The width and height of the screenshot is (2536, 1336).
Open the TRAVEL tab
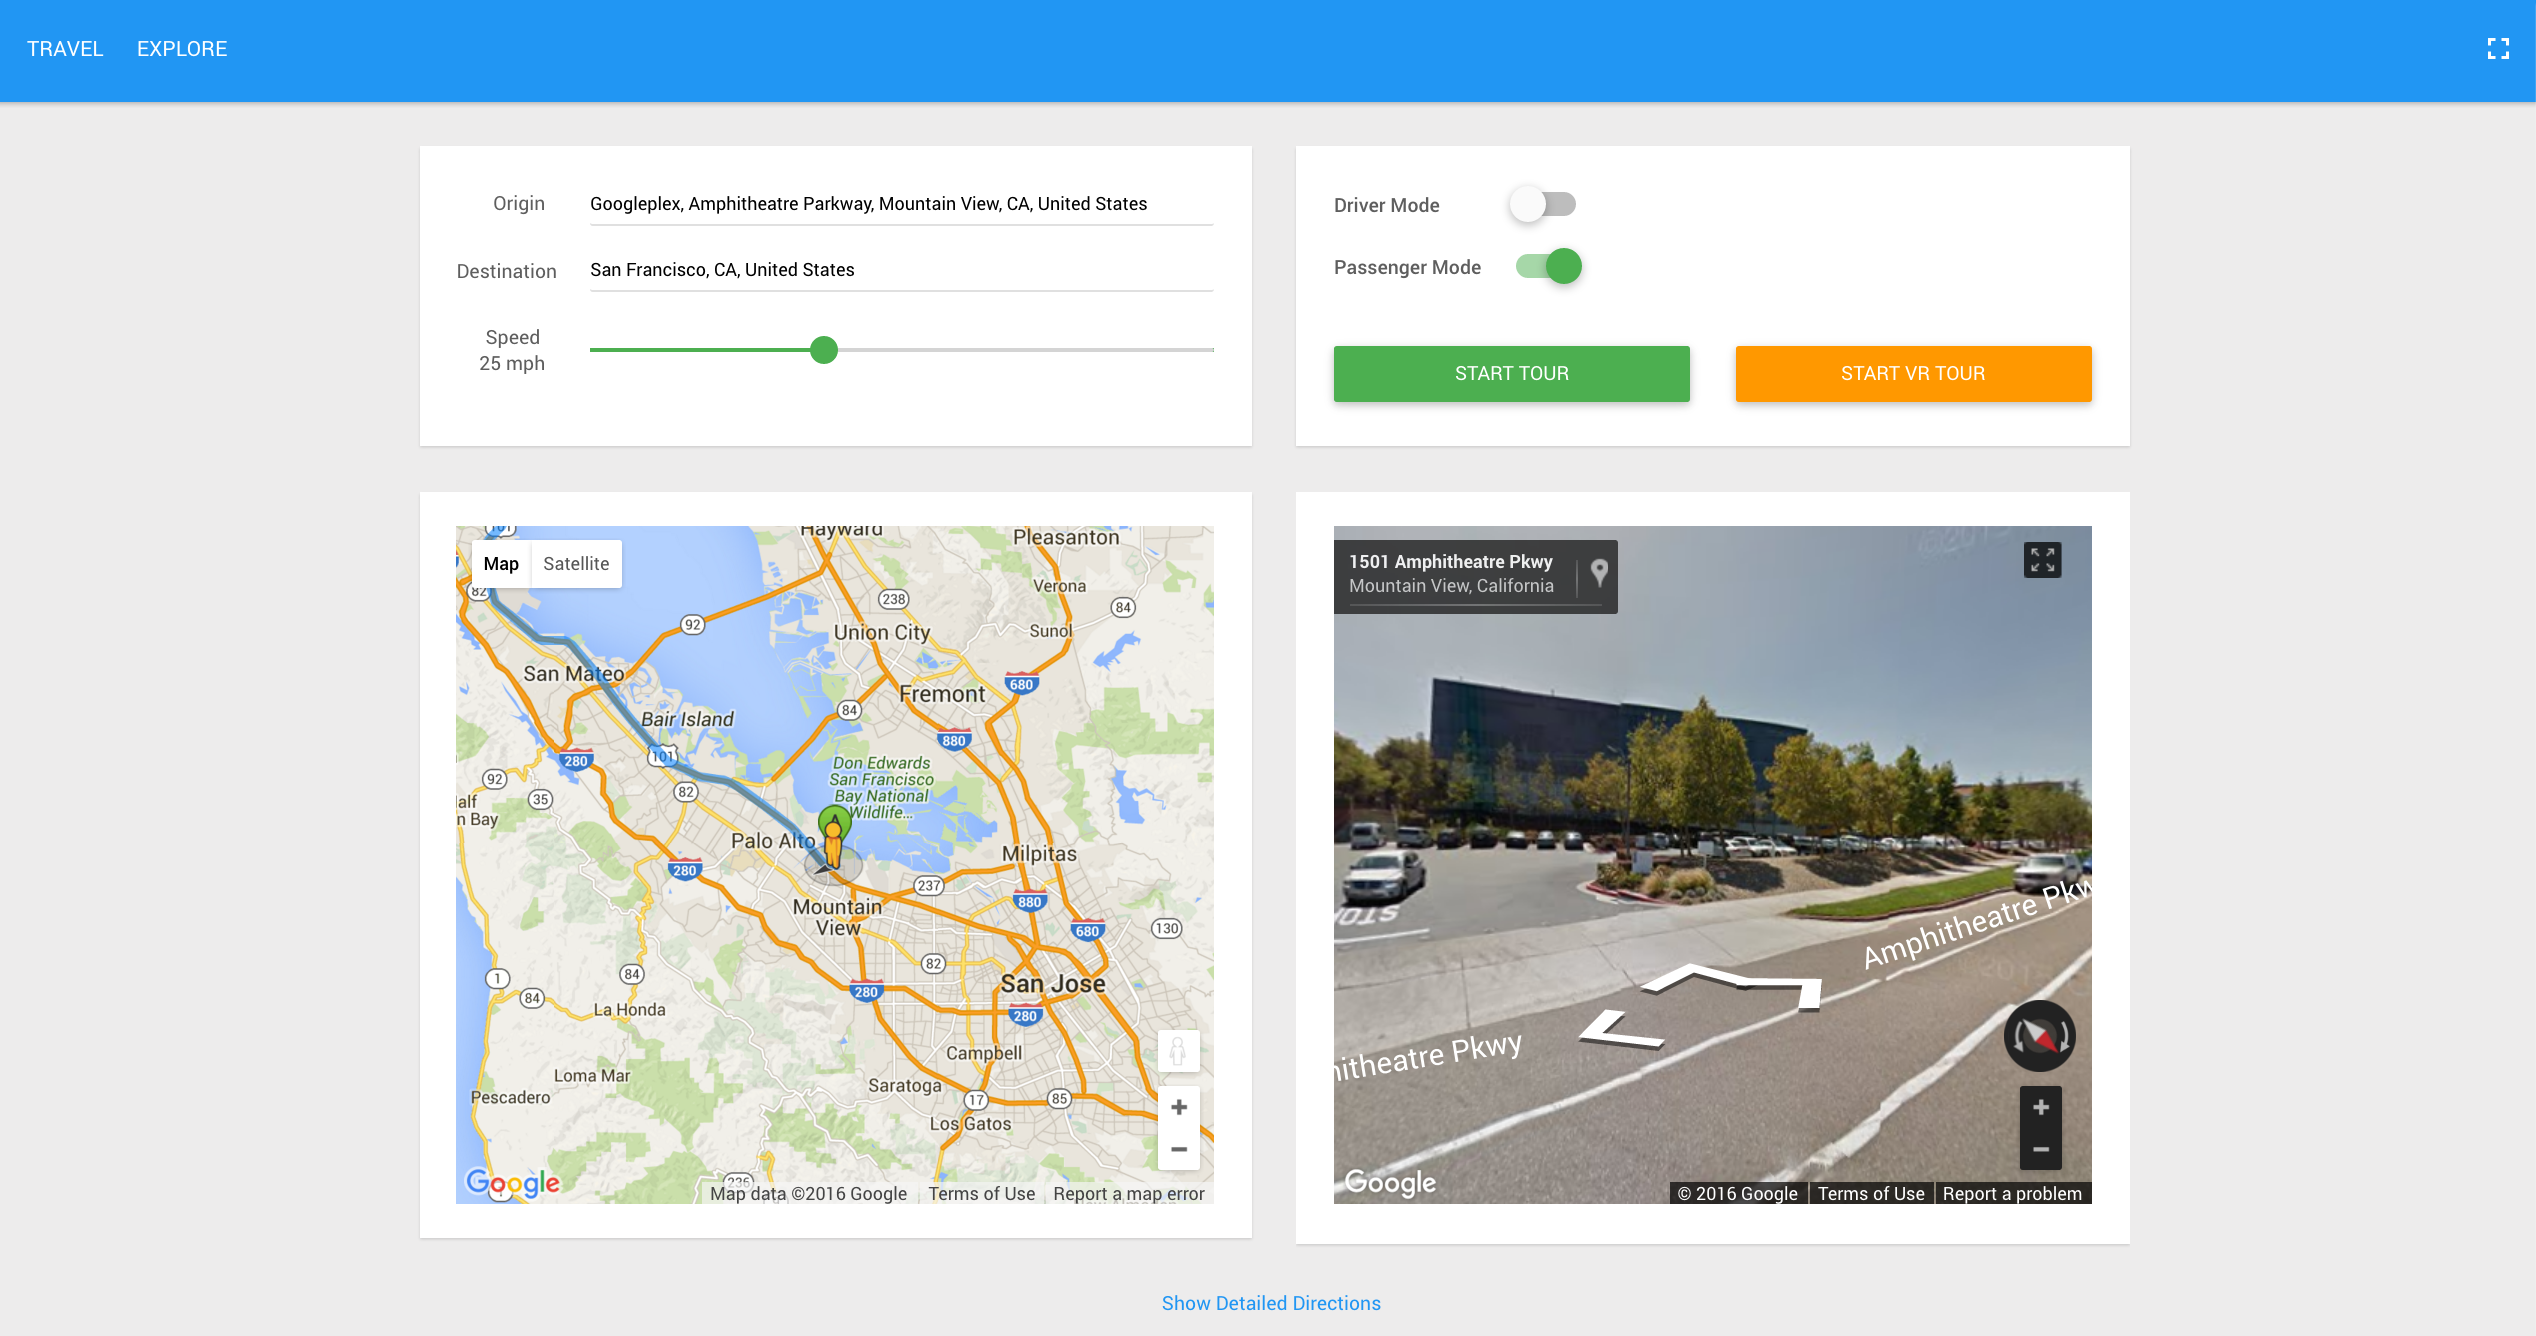coord(65,49)
